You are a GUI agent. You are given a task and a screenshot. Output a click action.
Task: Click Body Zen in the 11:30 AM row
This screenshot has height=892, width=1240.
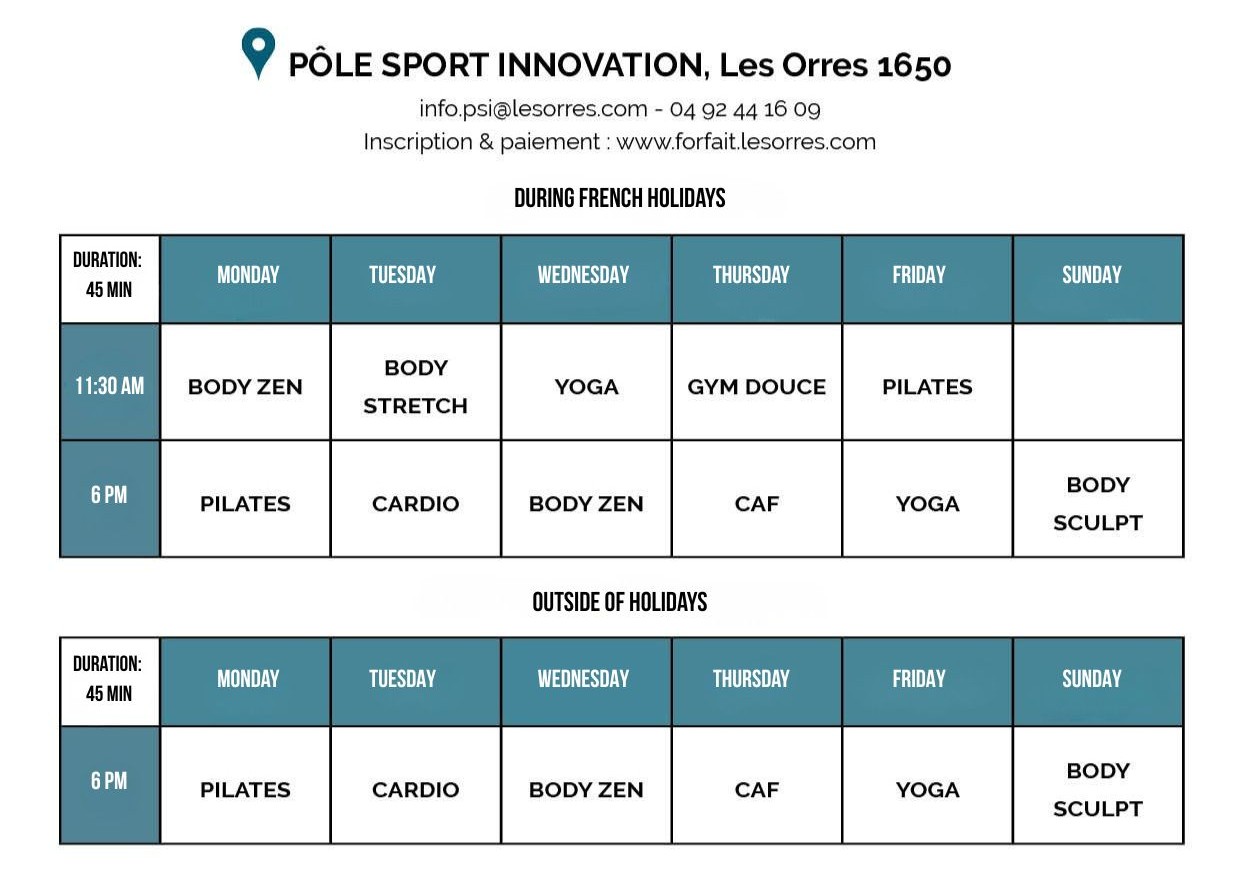(x=245, y=387)
